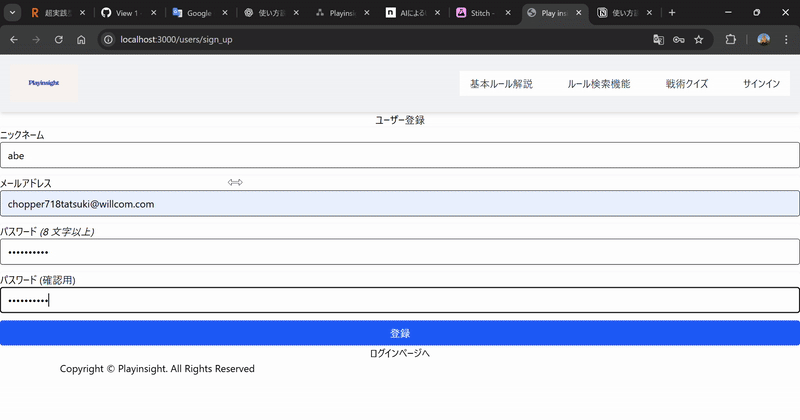Close the Notion 使い方 tab
800x420 pixels.
coord(649,13)
